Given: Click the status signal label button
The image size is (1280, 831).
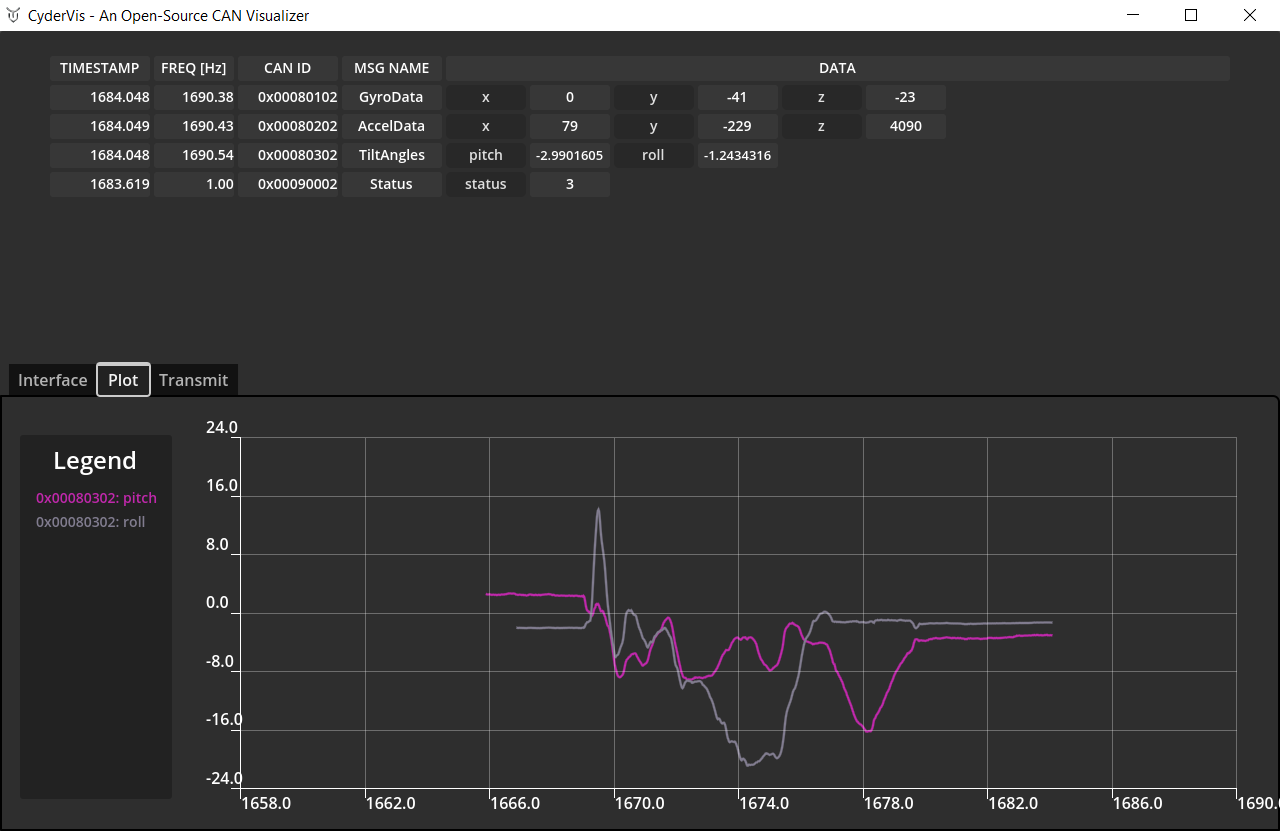Looking at the screenshot, I should click(486, 184).
